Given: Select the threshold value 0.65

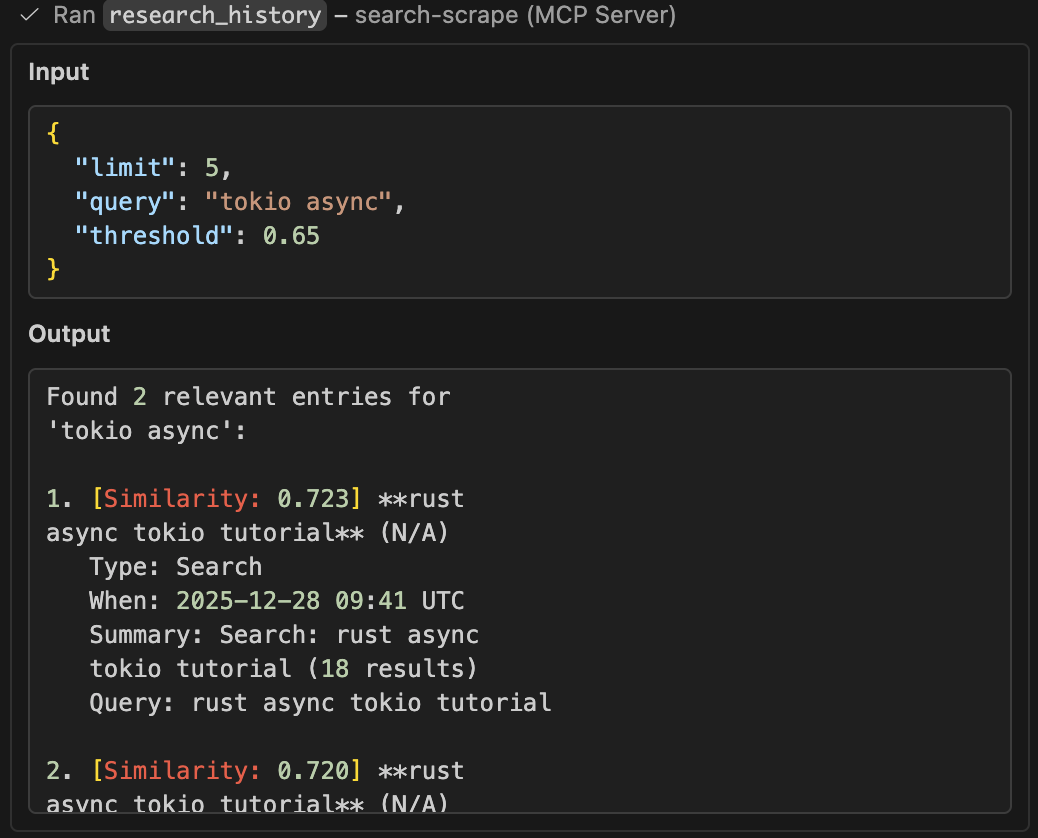Looking at the screenshot, I should [288, 235].
